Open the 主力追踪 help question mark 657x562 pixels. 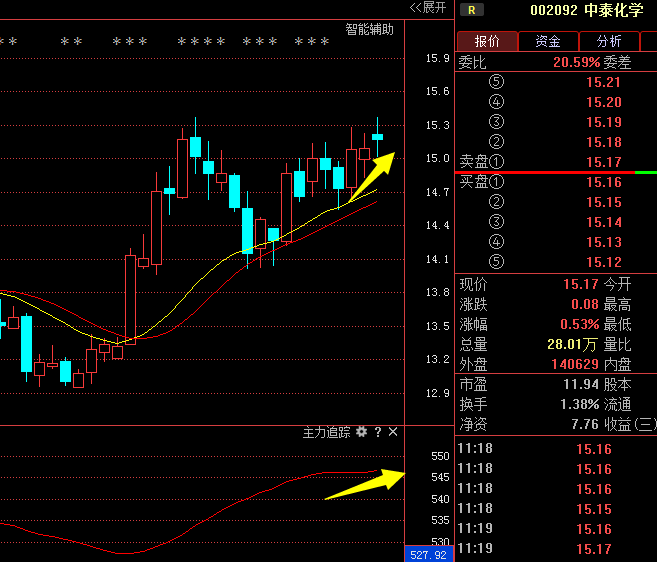coord(378,432)
